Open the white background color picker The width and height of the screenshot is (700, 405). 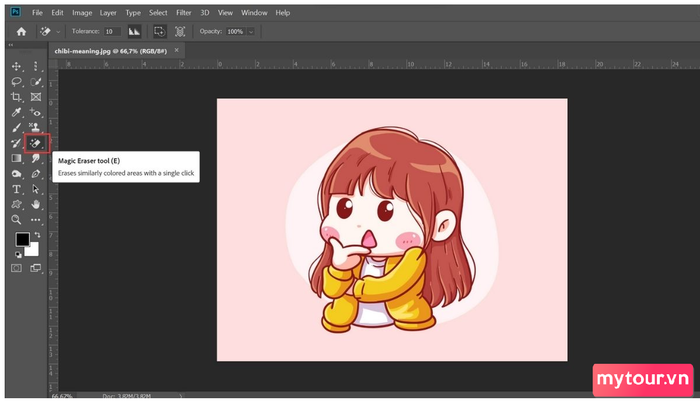point(33,251)
